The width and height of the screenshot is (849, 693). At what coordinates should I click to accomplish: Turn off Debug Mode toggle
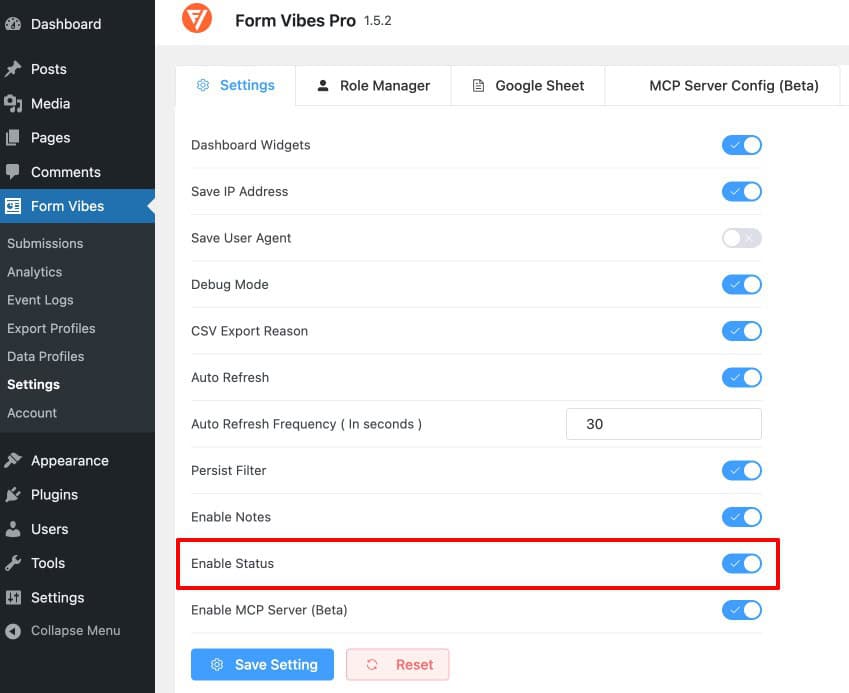tap(742, 284)
